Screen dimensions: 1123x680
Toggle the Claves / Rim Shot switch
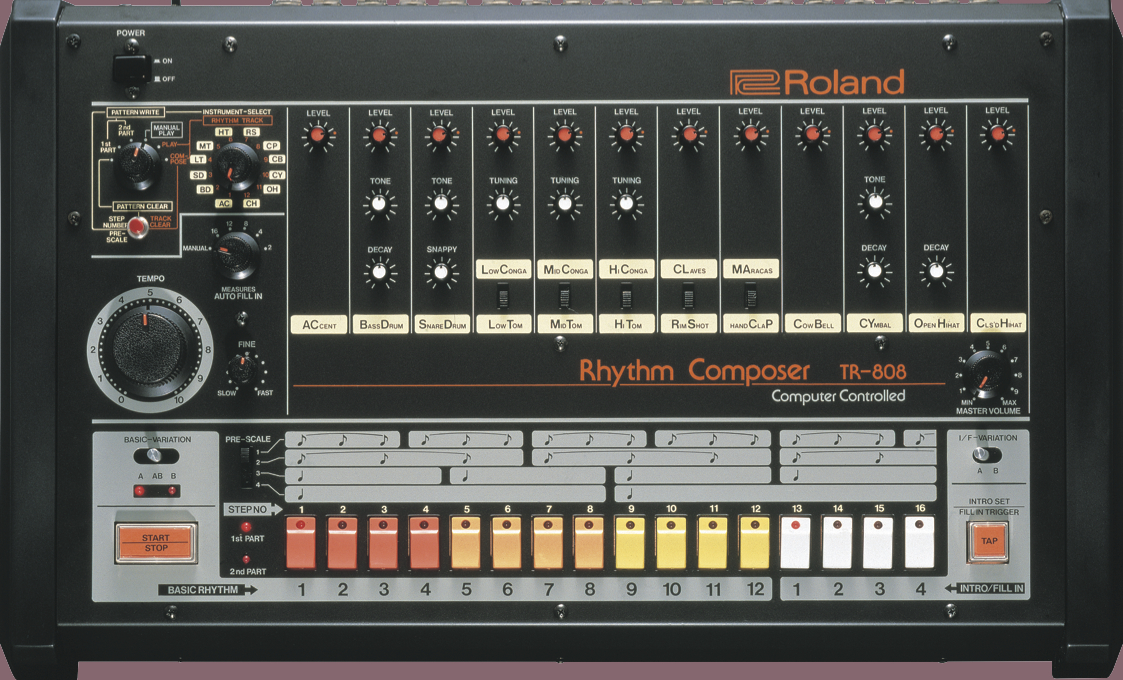tap(688, 296)
